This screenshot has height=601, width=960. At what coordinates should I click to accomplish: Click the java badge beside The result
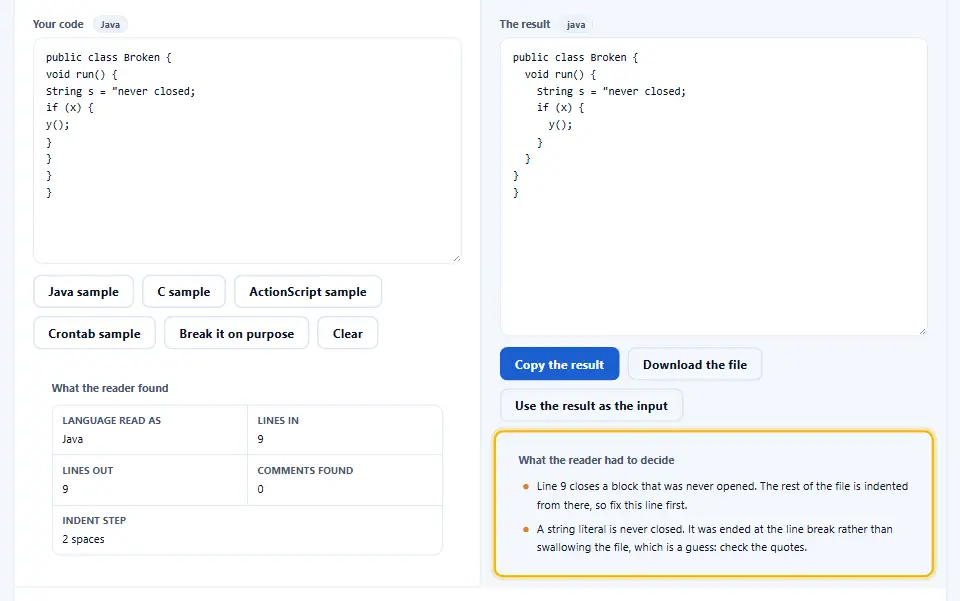(x=576, y=24)
